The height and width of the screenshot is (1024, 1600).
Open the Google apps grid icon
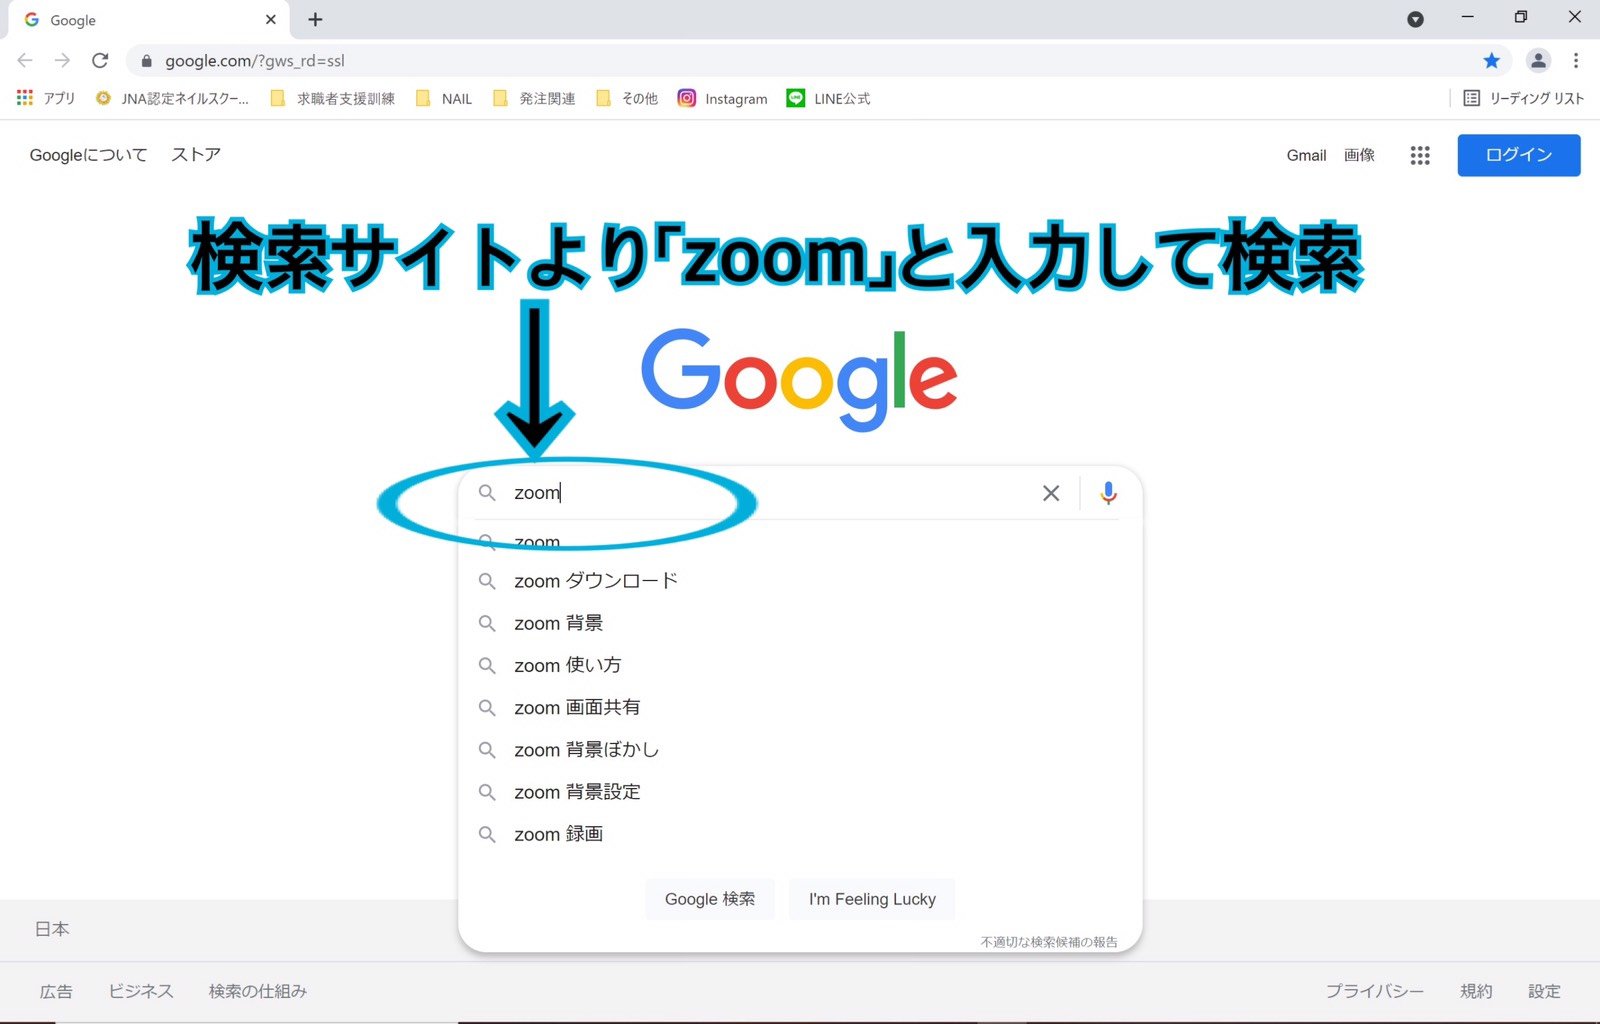pyautogui.click(x=1420, y=155)
